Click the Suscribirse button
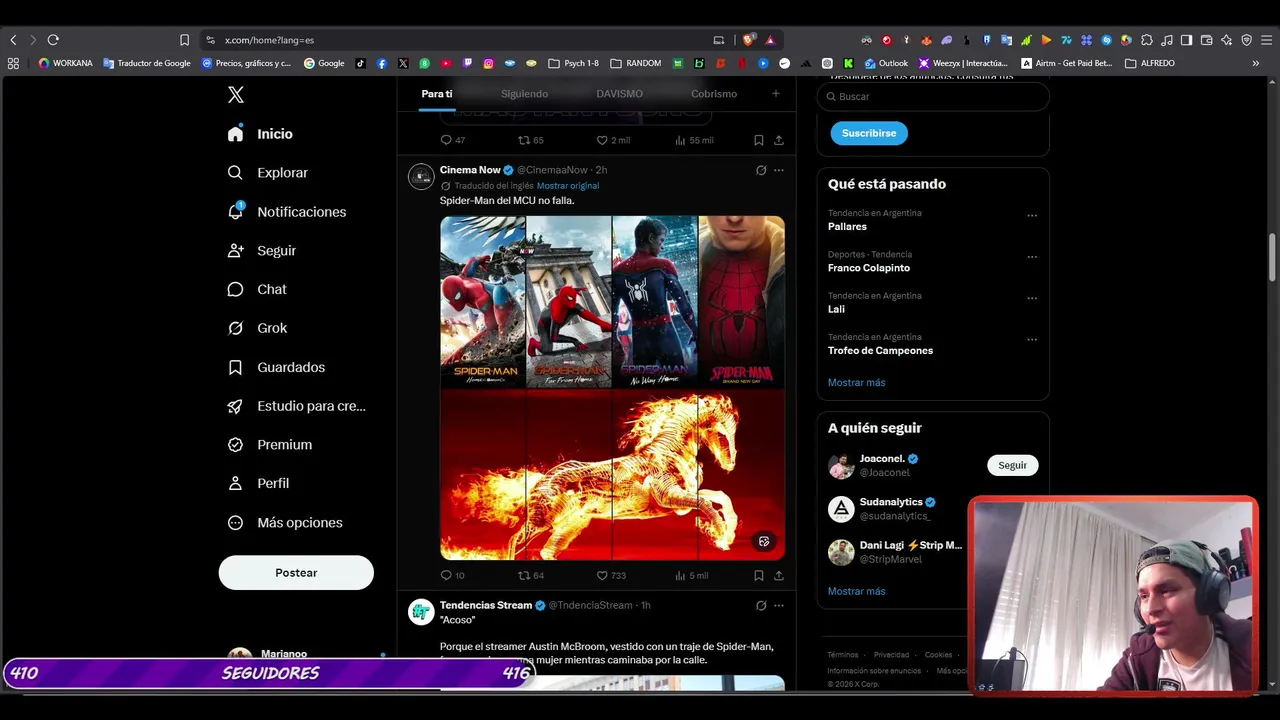This screenshot has width=1280, height=720. [x=869, y=133]
